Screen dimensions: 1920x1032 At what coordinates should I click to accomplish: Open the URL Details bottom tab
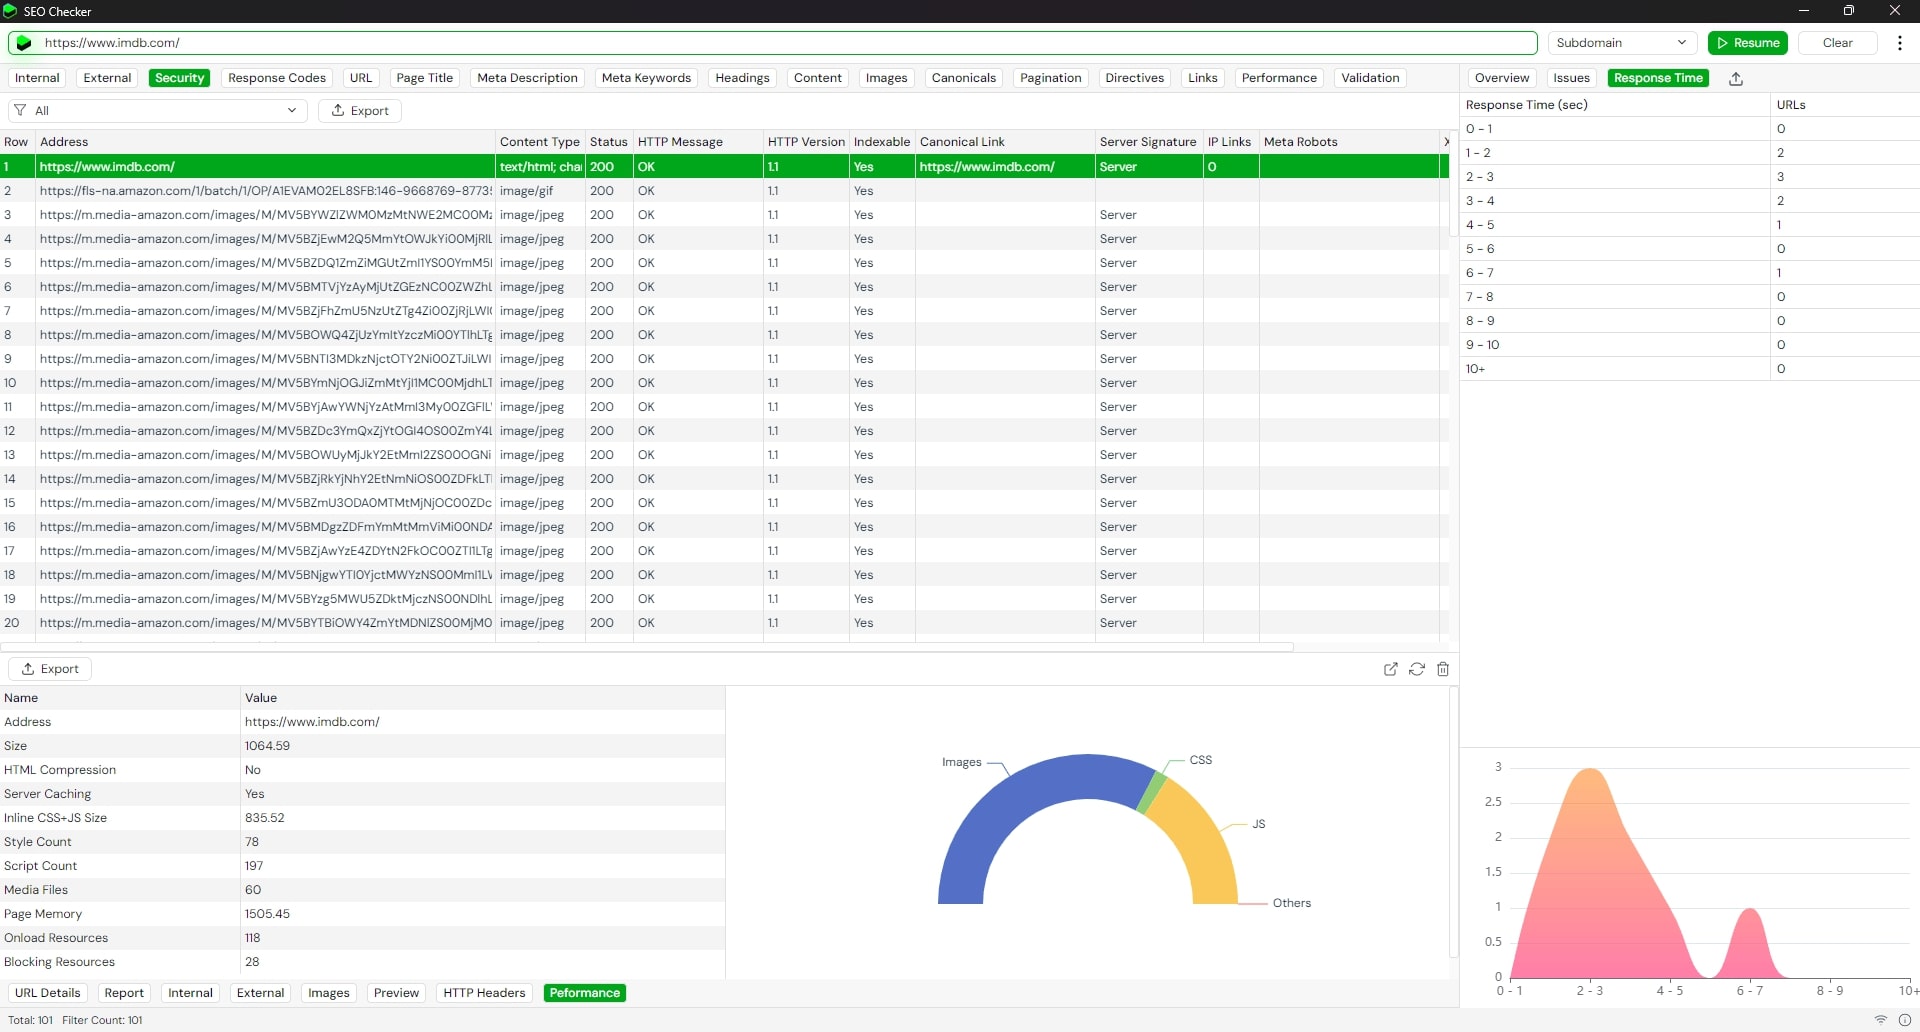pyautogui.click(x=47, y=993)
